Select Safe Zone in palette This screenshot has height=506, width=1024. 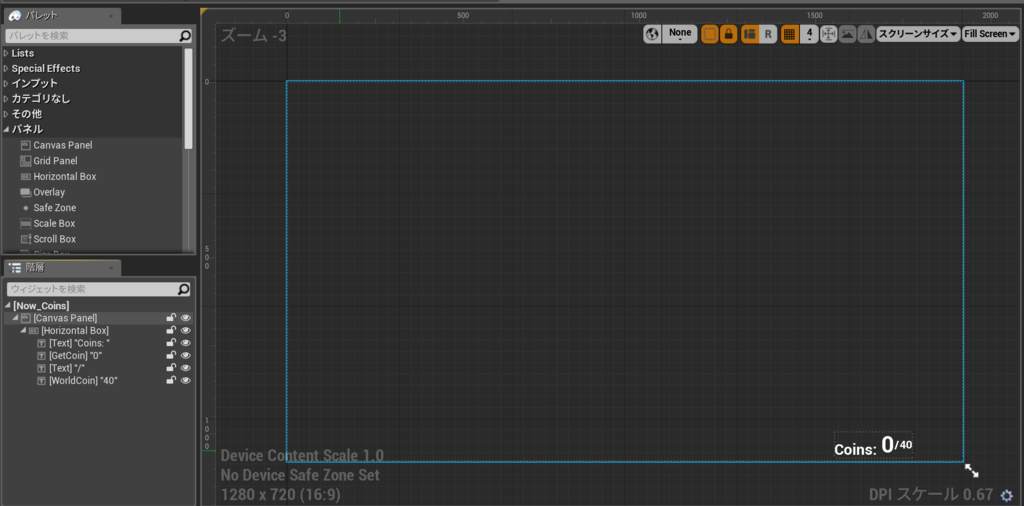click(54, 208)
